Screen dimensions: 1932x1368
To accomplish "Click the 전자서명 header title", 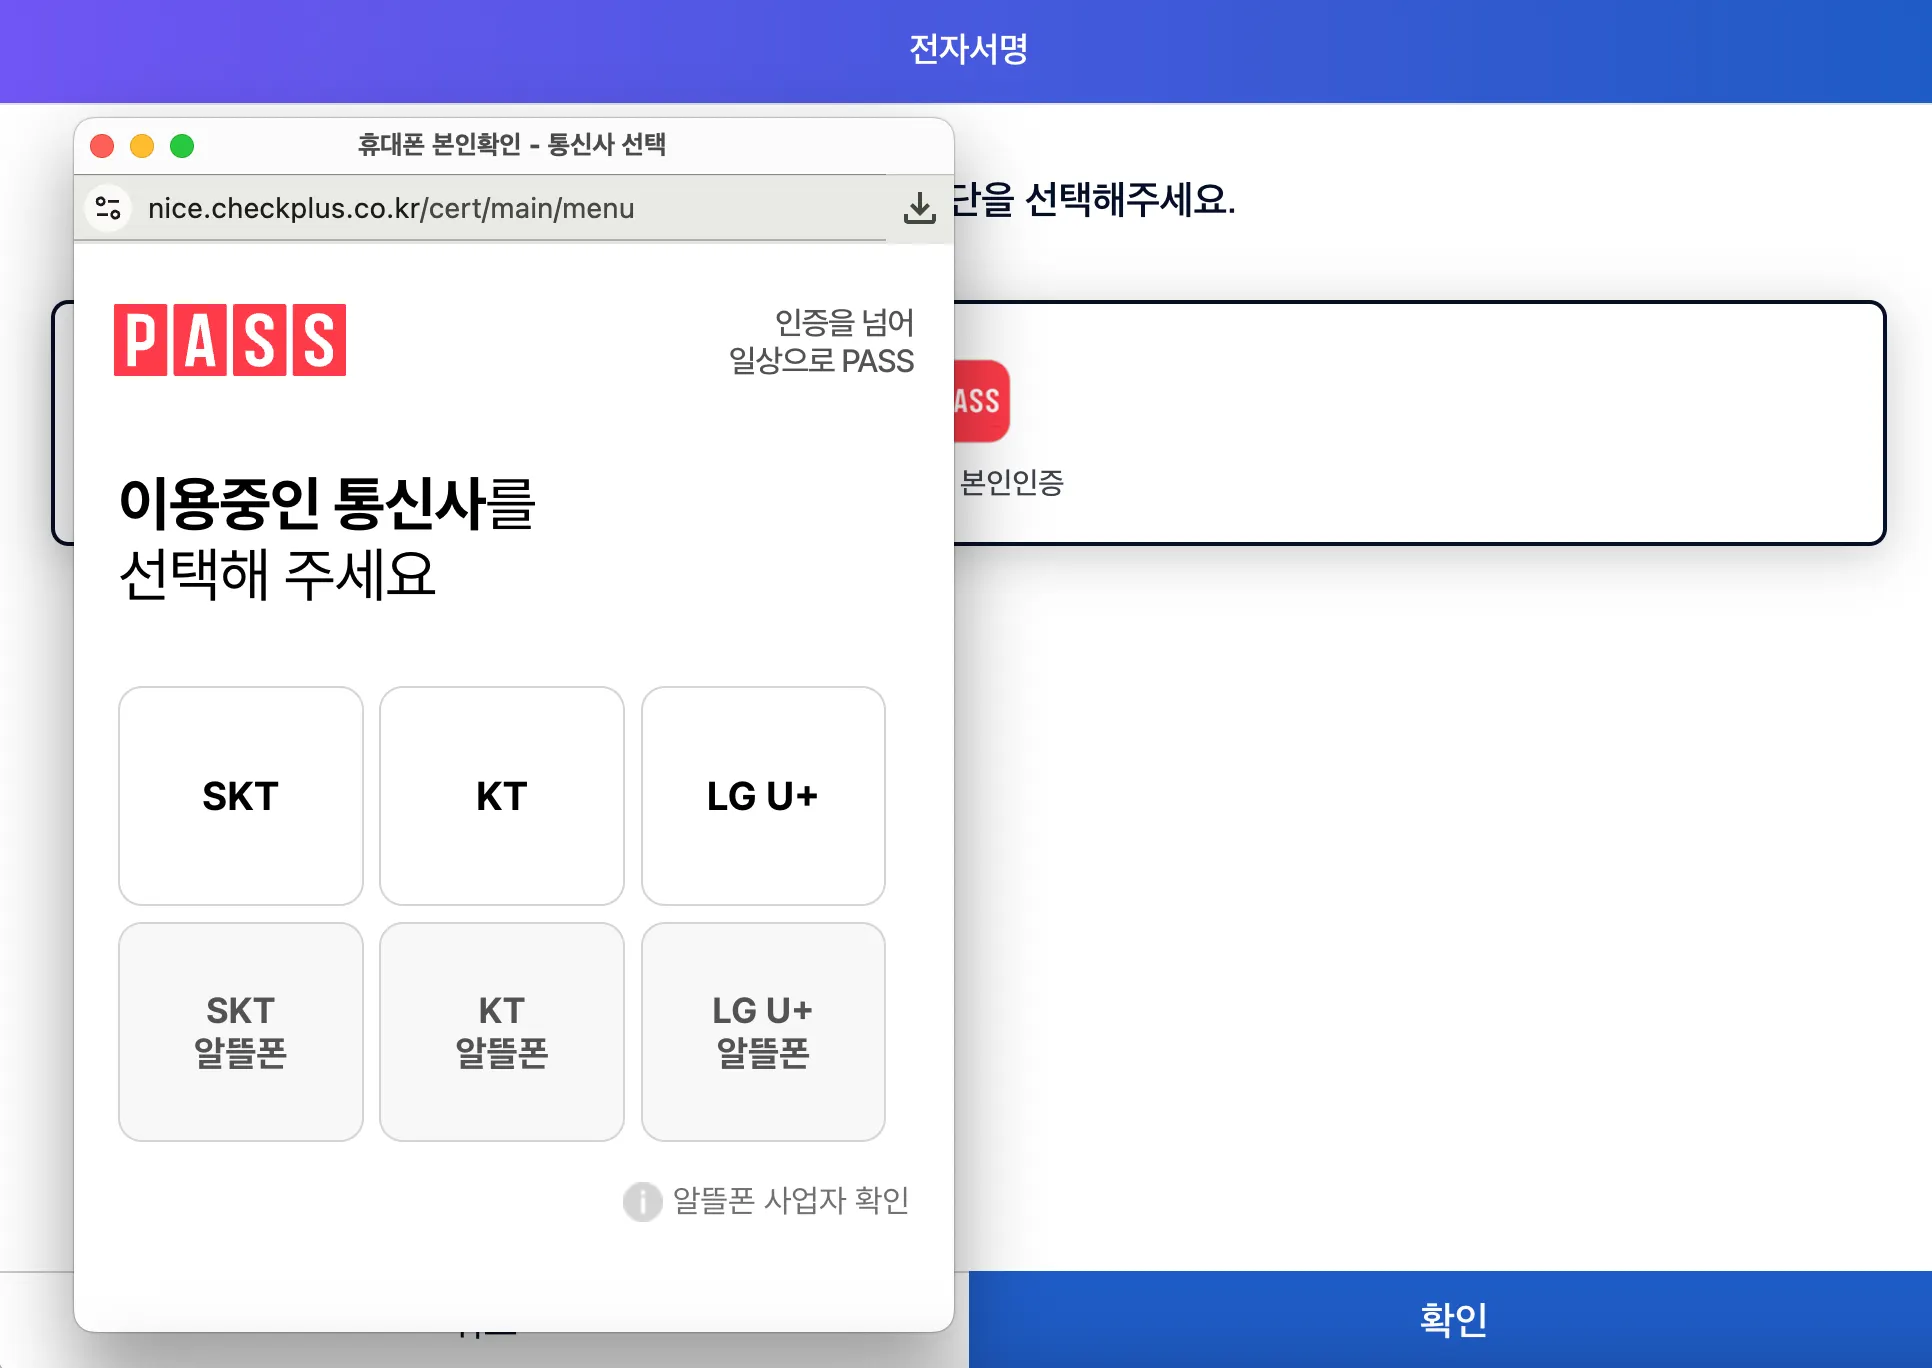I will [967, 49].
